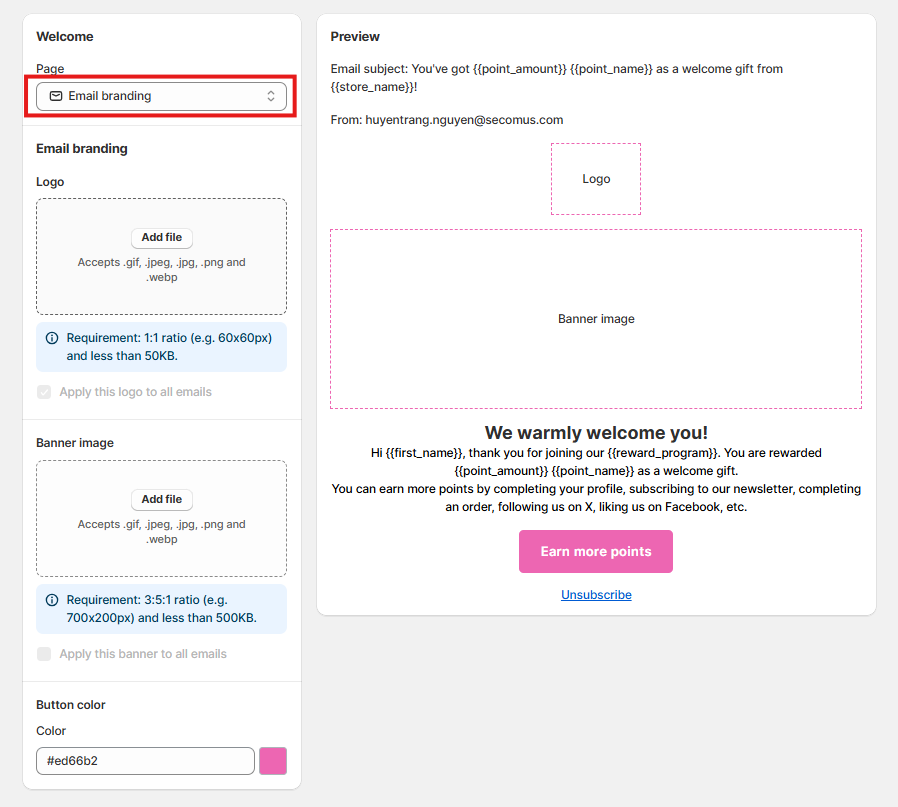This screenshot has width=898, height=807.
Task: Toggle the logo apply-to-all checkbox off
Action: (44, 392)
